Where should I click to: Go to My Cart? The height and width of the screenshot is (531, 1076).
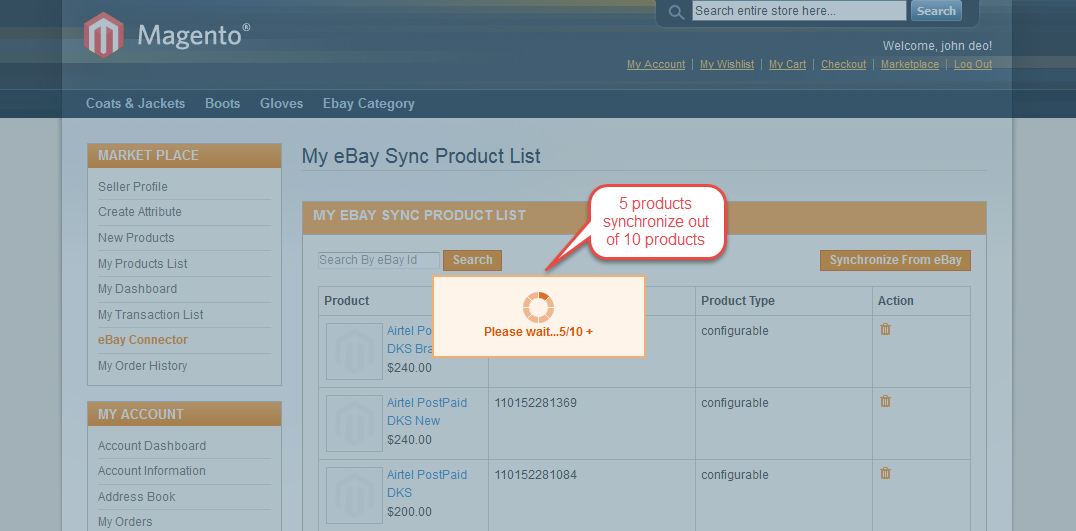(787, 64)
